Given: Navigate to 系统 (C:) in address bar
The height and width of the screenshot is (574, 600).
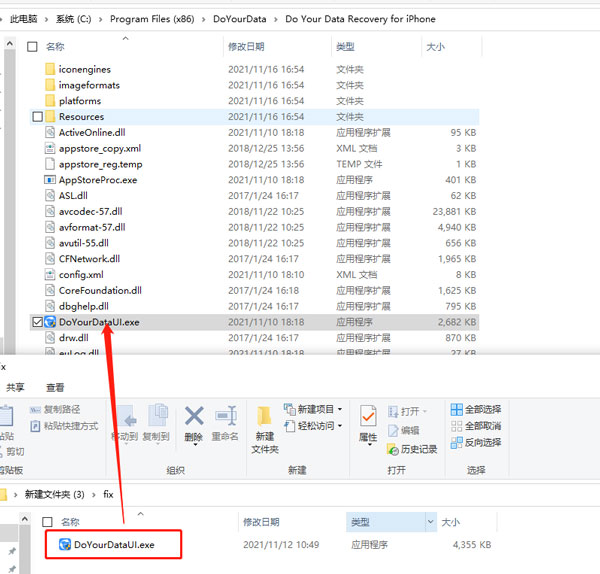Looking at the screenshot, I should (73, 19).
